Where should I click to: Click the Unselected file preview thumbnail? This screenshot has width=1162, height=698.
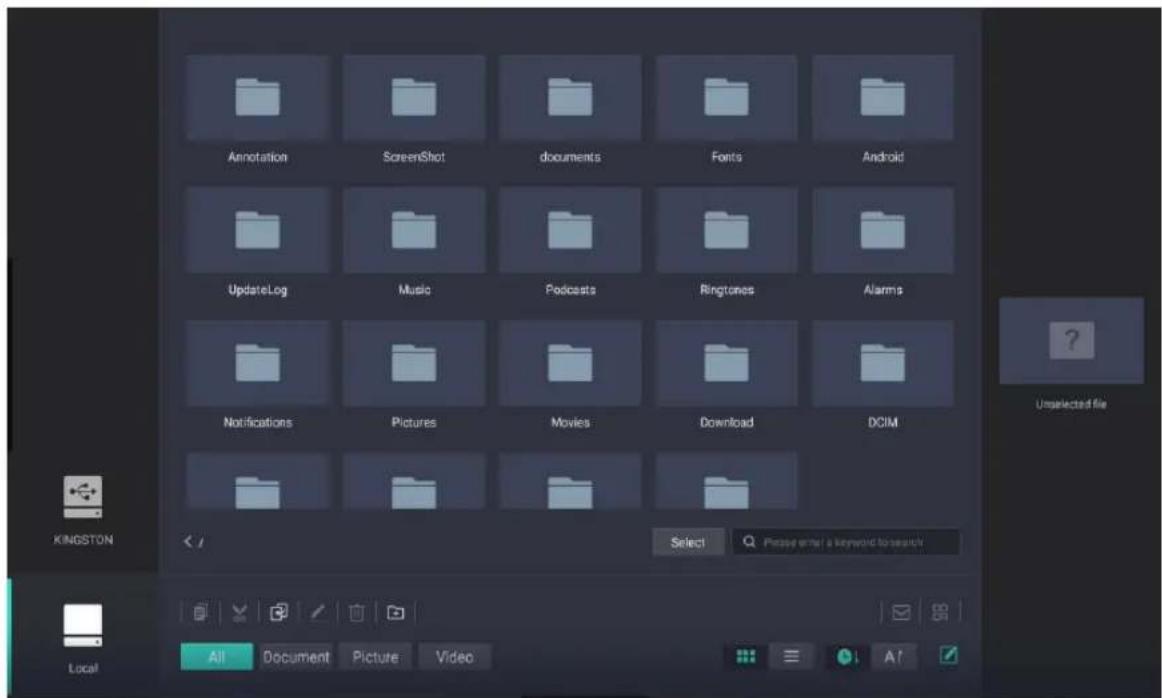pos(1072,341)
